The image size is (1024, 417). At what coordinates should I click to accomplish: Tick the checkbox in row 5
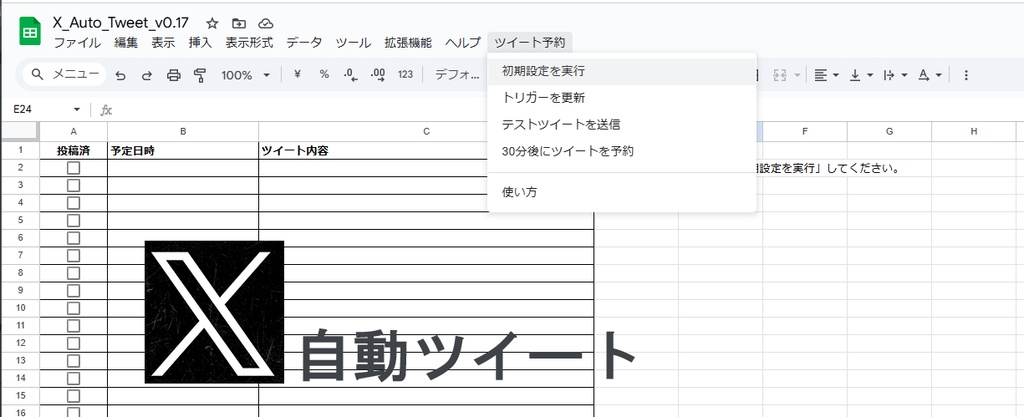74,221
